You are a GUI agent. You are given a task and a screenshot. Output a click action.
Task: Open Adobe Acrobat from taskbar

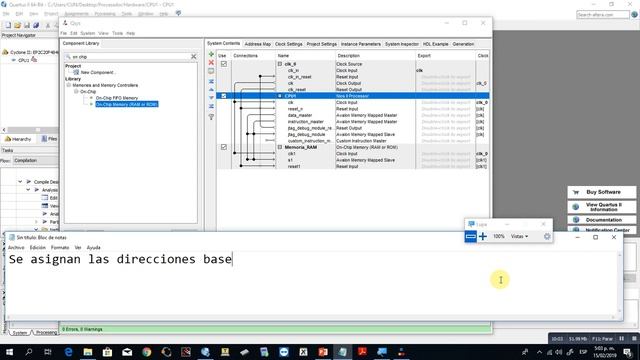(362, 352)
